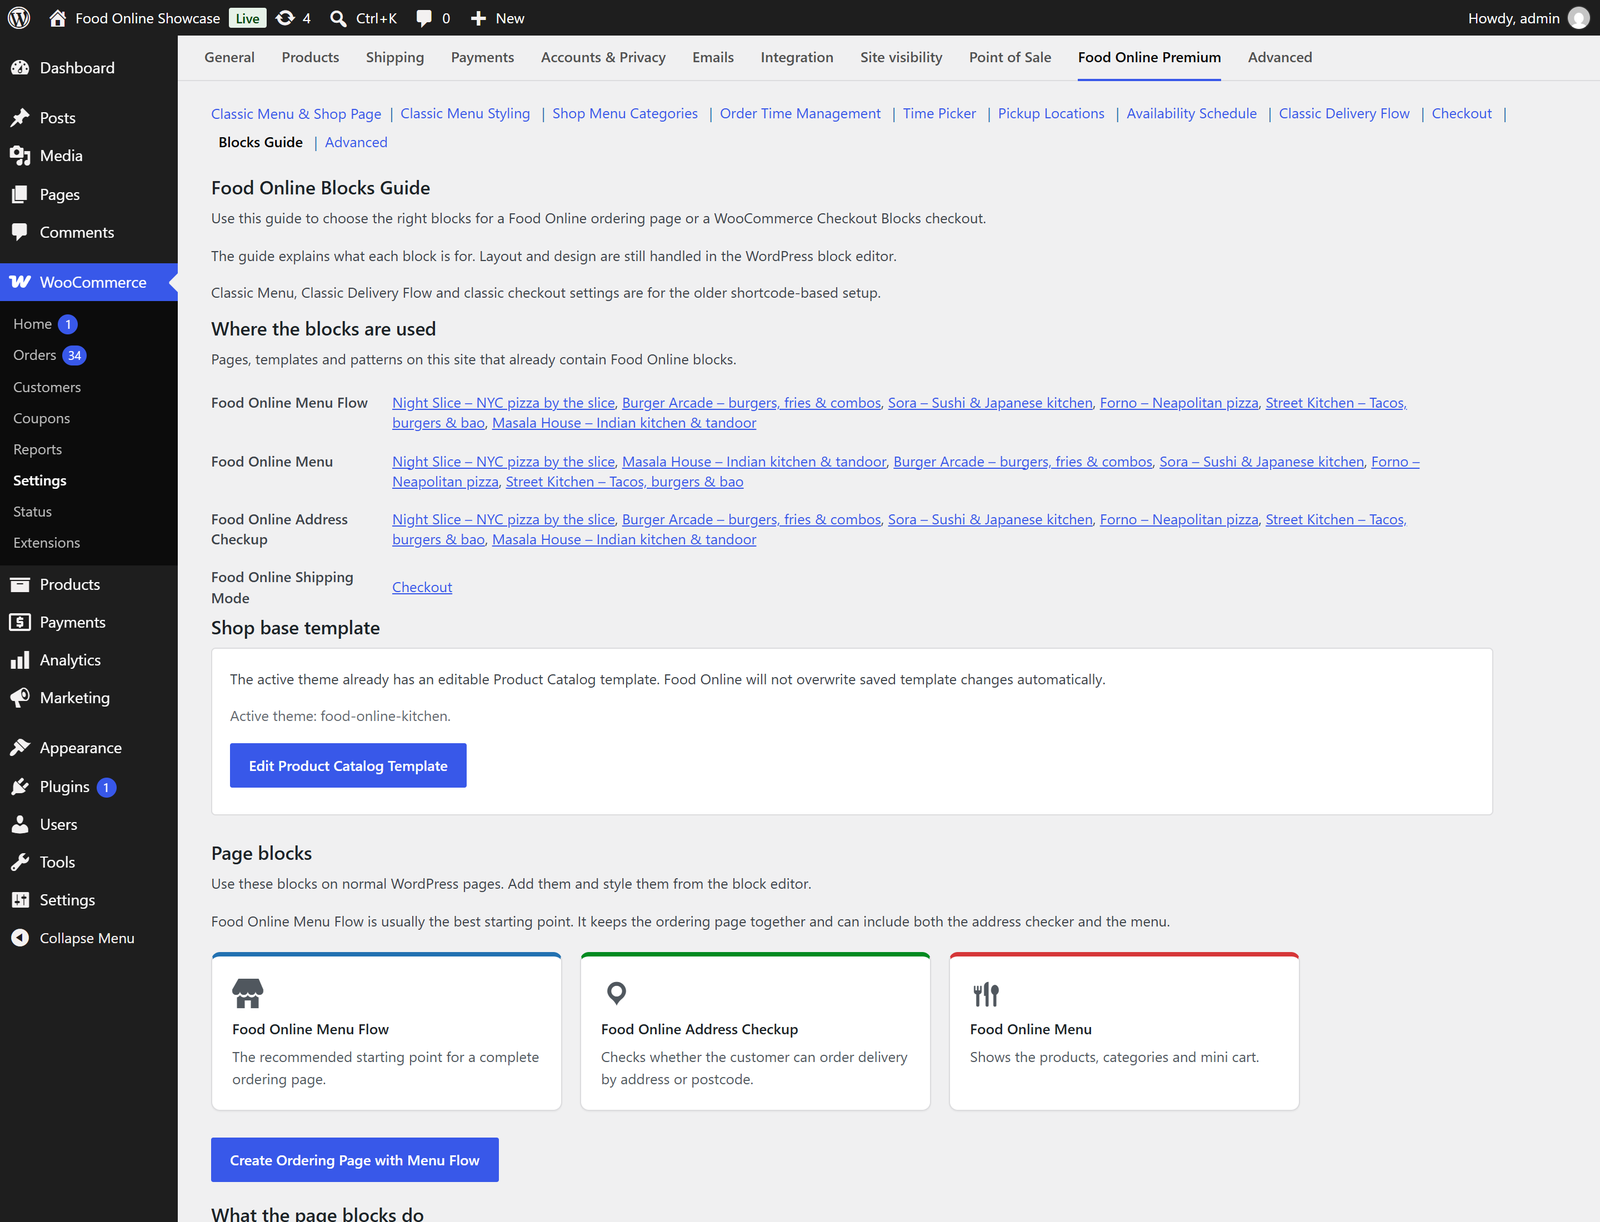1600x1222 pixels.
Task: Click the store icon on Menu Flow card
Action: coord(248,993)
